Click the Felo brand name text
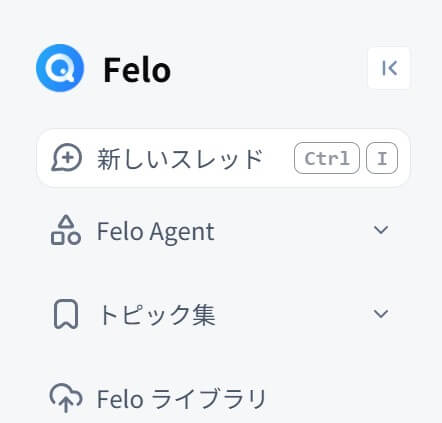The width and height of the screenshot is (442, 423). coord(137,70)
